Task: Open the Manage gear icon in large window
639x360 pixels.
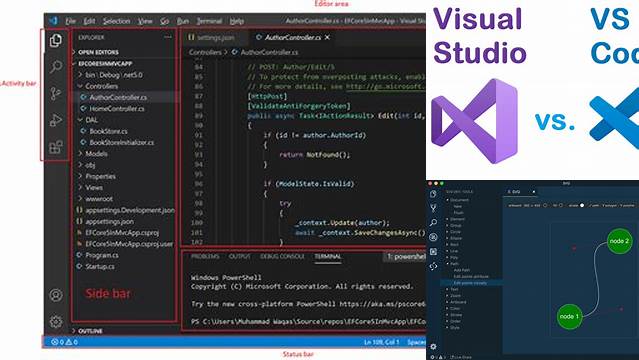Action: pos(56,322)
